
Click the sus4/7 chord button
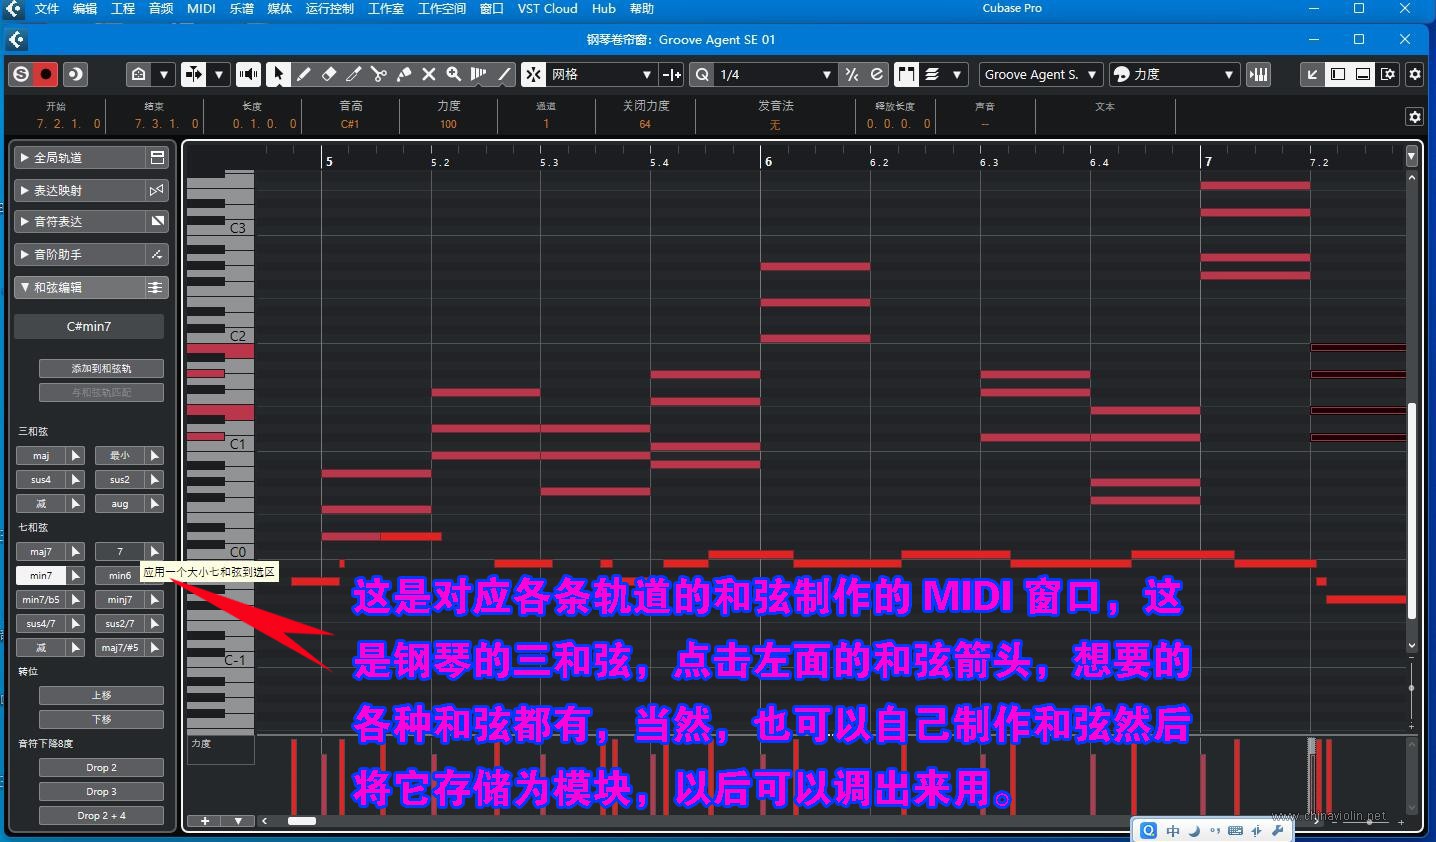click(41, 624)
